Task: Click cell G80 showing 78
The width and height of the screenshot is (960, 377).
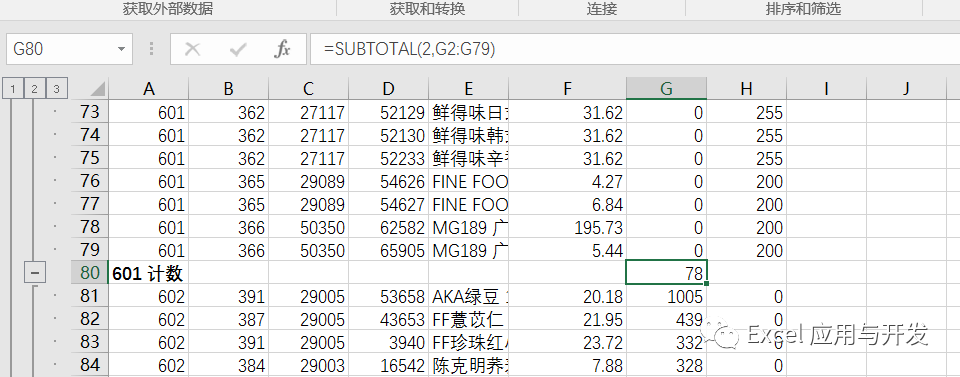Action: coord(666,273)
